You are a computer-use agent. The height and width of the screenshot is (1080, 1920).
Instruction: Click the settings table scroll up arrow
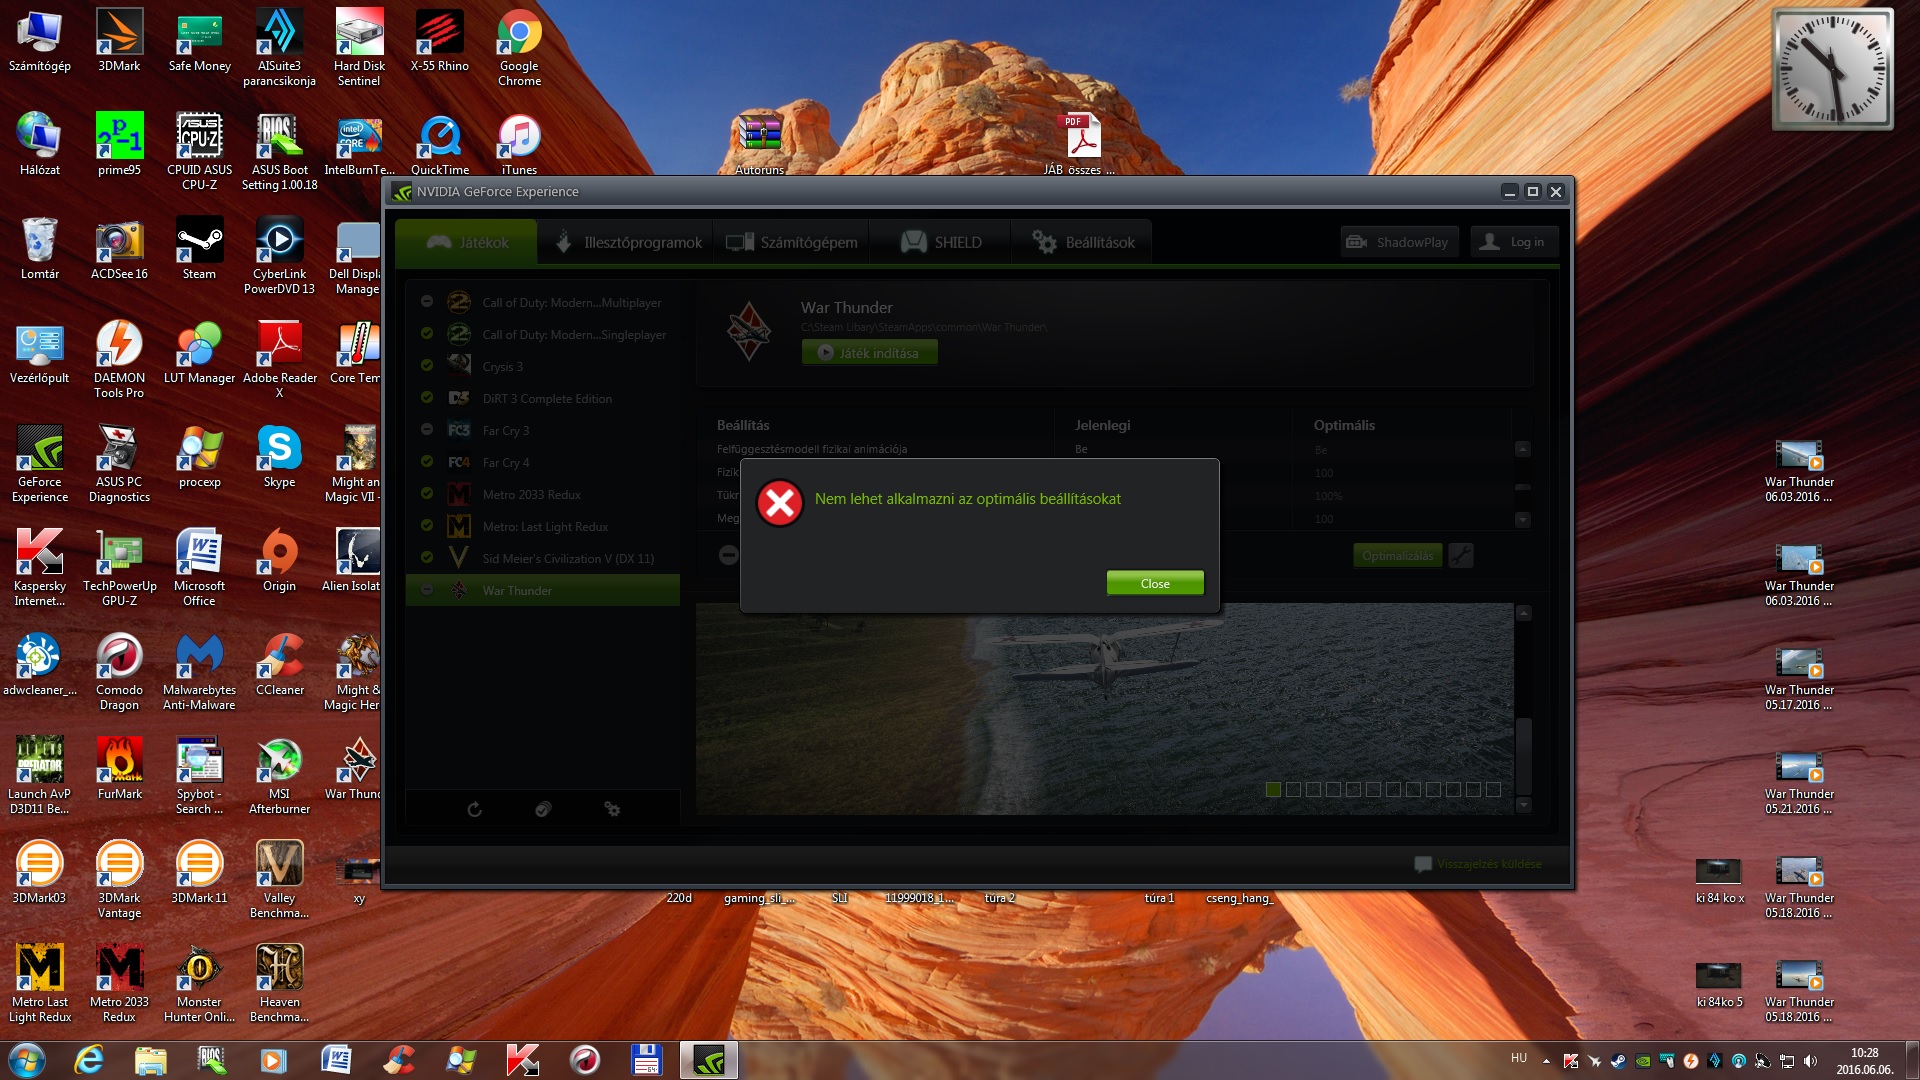[1522, 450]
